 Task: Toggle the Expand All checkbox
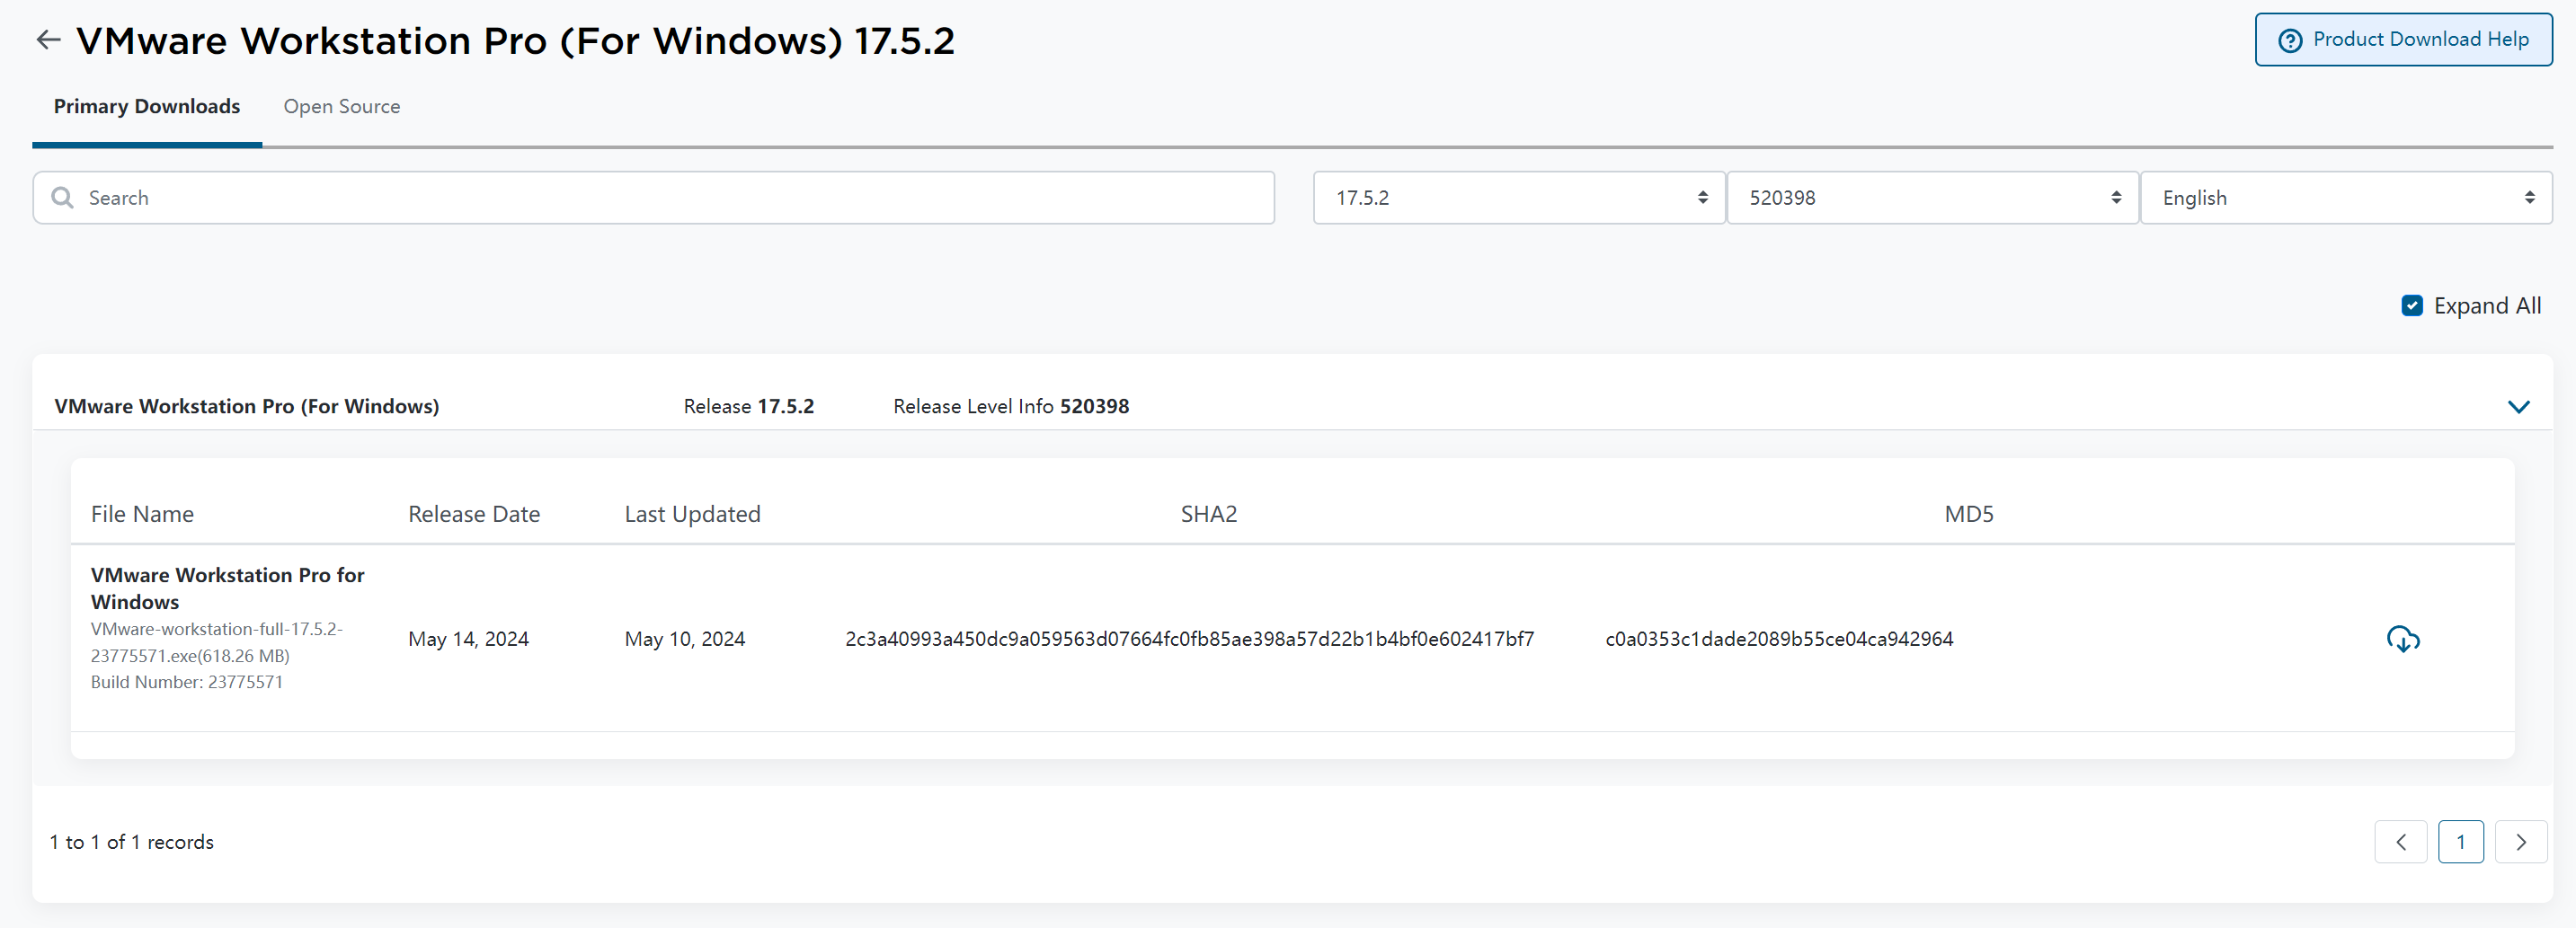click(2412, 306)
